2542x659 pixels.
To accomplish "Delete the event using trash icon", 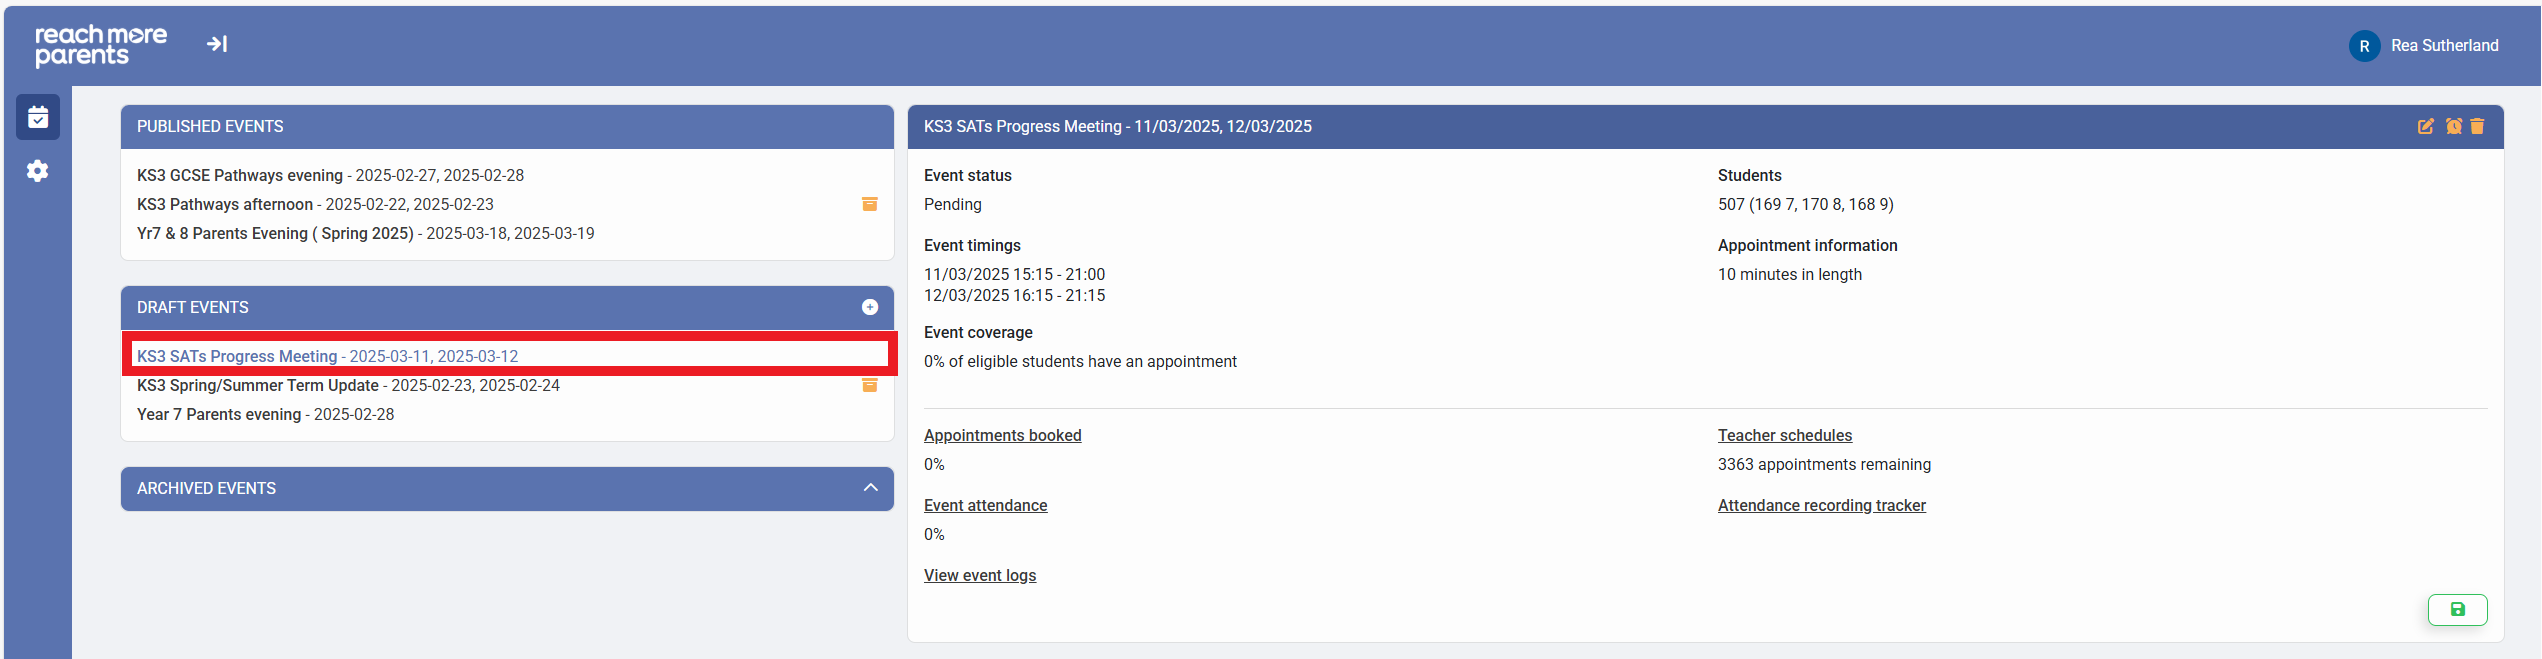I will click(2477, 126).
